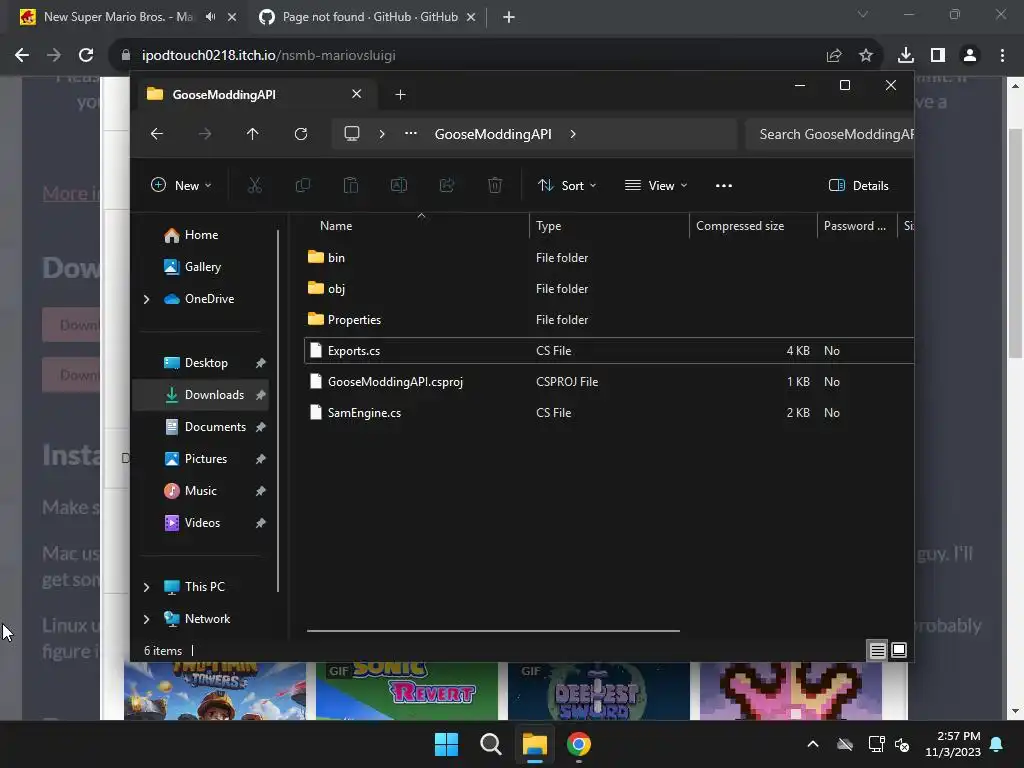Expand the This PC tree node
Image resolution: width=1024 pixels, height=768 pixels.
(146, 587)
